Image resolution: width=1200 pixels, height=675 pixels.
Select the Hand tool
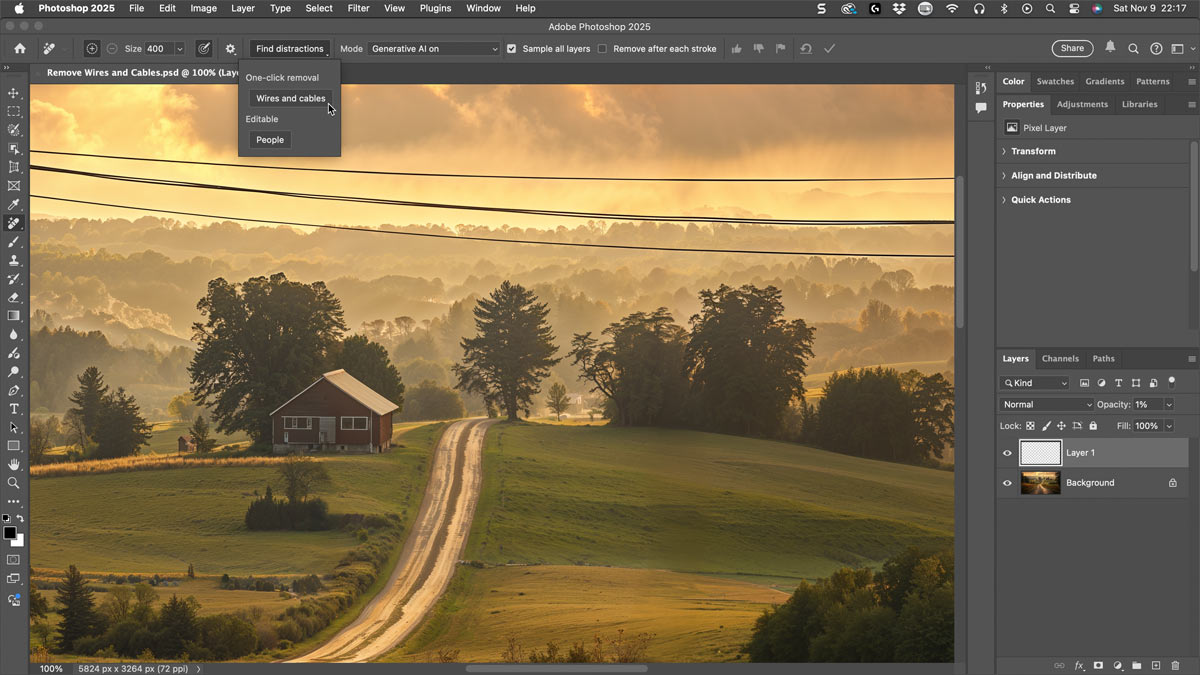pyautogui.click(x=14, y=464)
